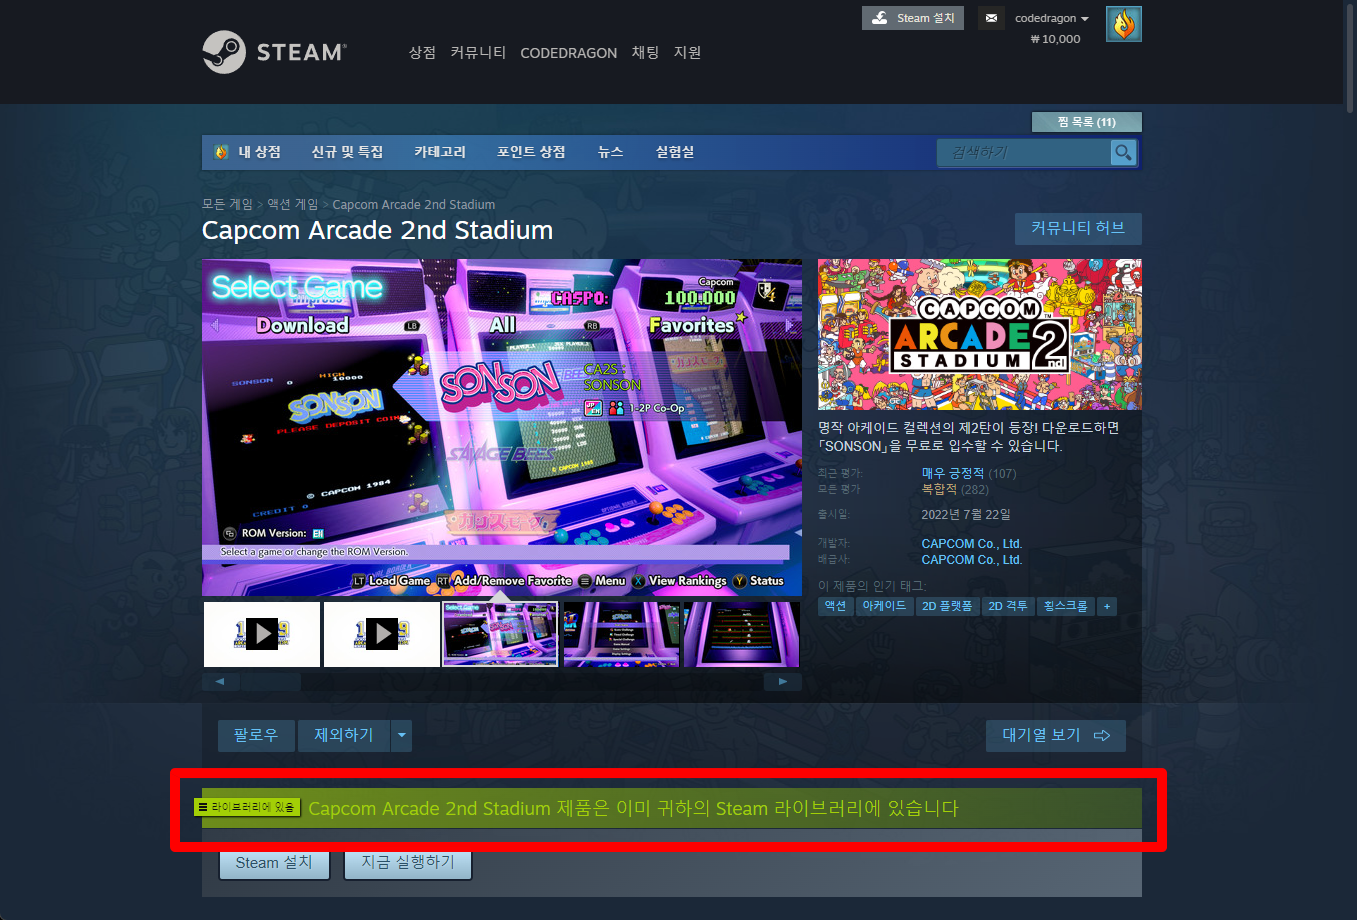This screenshot has width=1357, height=920.
Task: Click the Steam logo in header
Action: pyautogui.click(x=274, y=52)
